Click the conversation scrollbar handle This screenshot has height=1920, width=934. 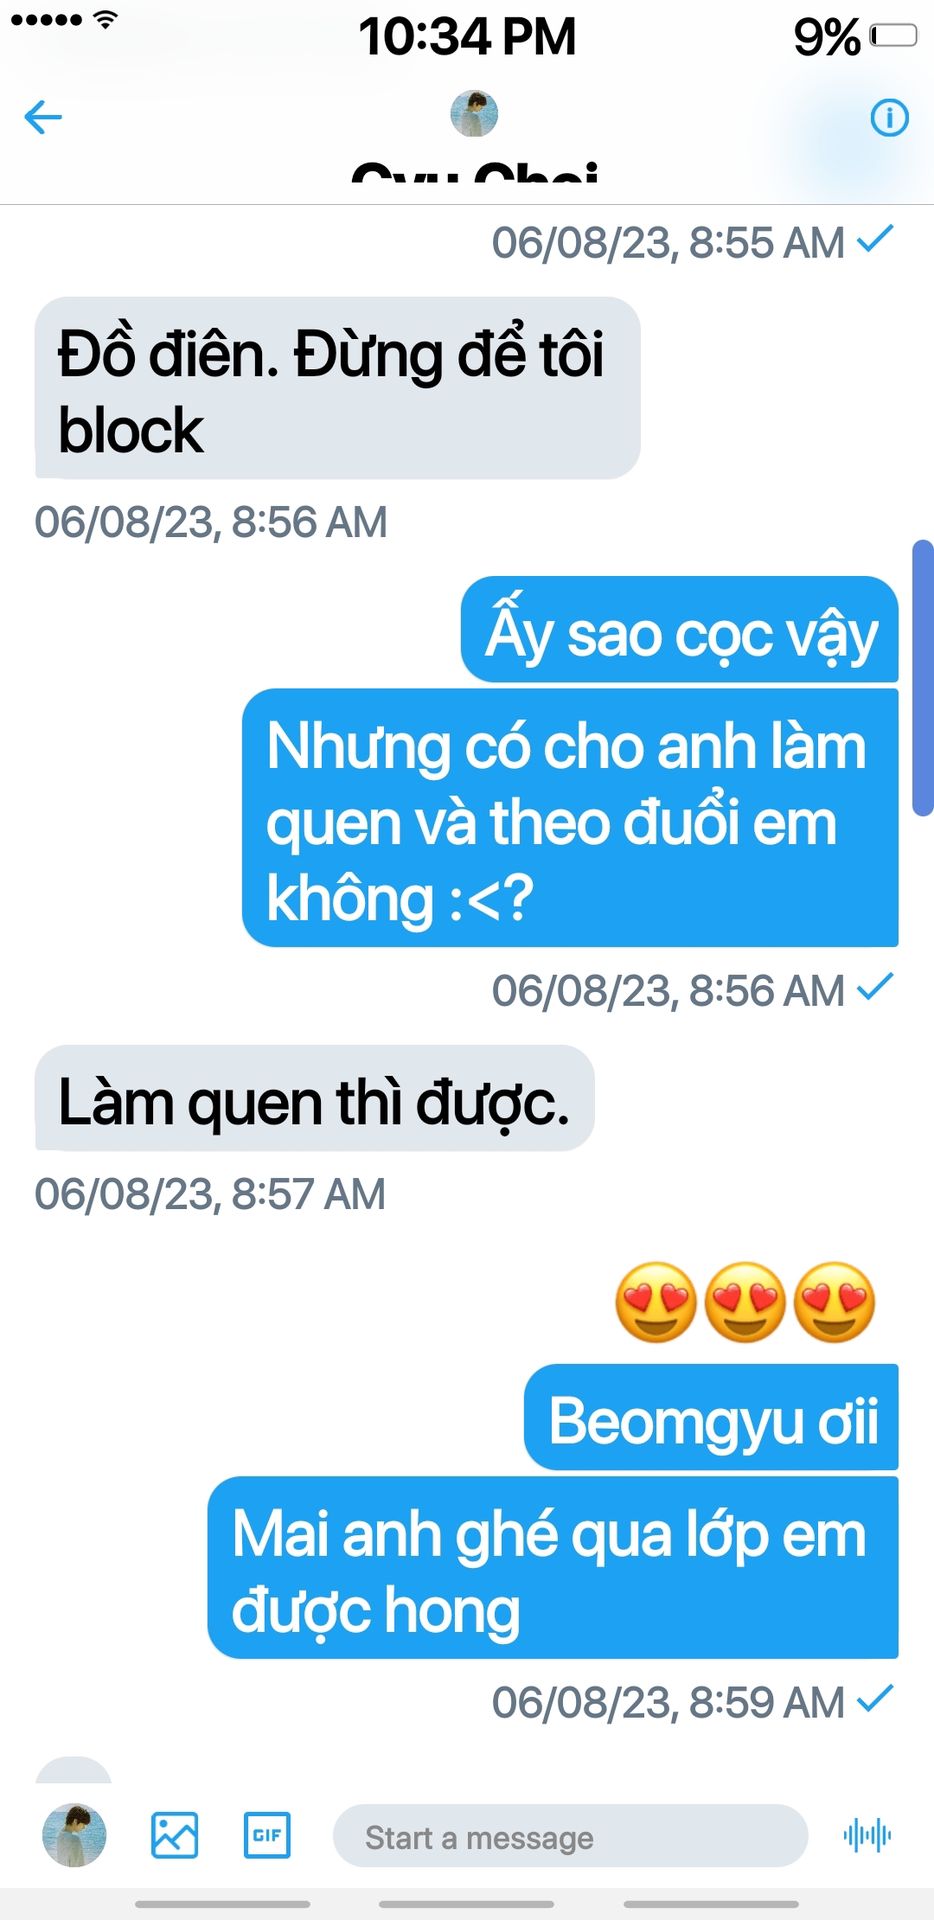(x=923, y=679)
